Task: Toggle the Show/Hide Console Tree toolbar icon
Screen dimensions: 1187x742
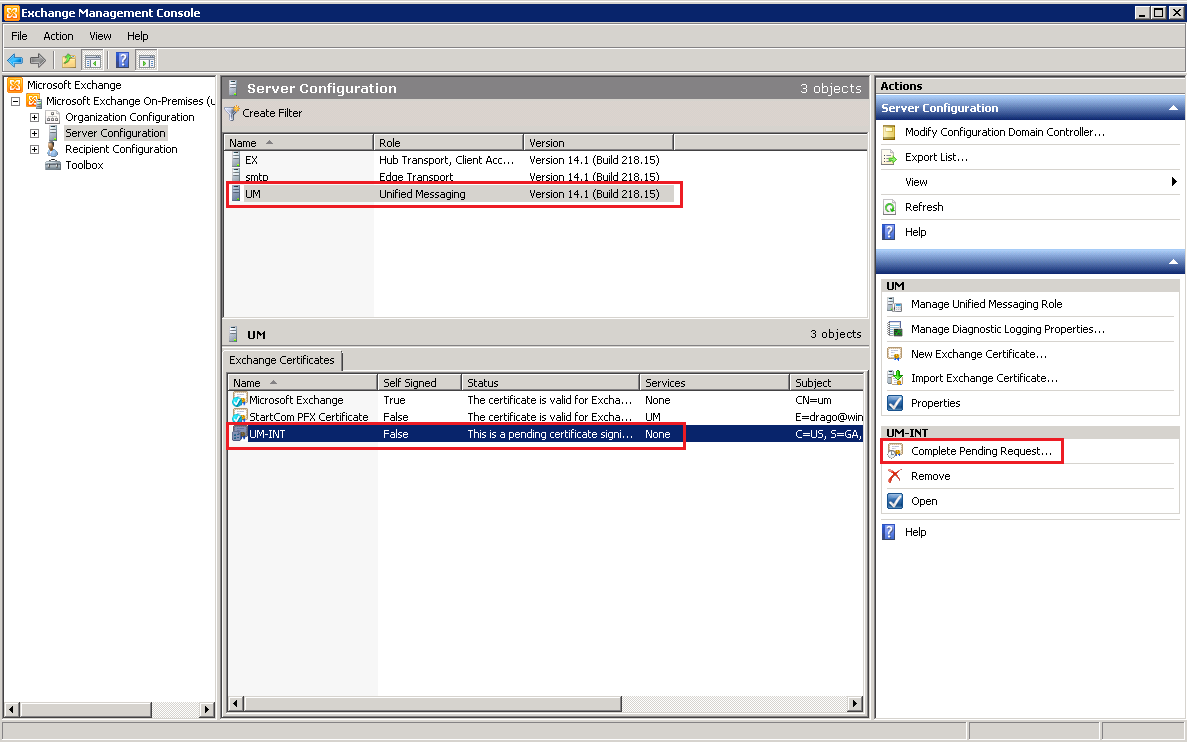Action: pyautogui.click(x=92, y=61)
